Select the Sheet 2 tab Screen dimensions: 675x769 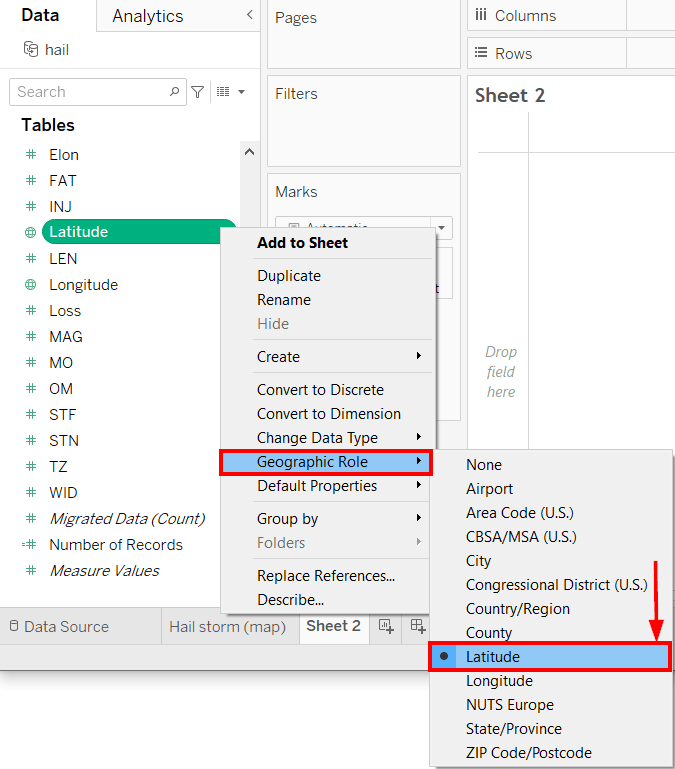point(334,626)
